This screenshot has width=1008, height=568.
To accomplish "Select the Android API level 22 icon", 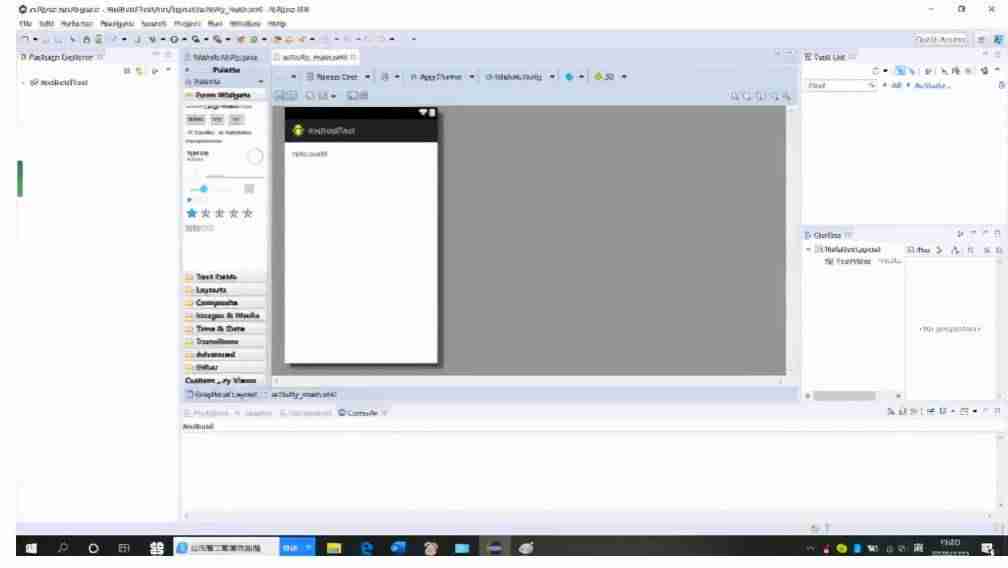I will [605, 76].
